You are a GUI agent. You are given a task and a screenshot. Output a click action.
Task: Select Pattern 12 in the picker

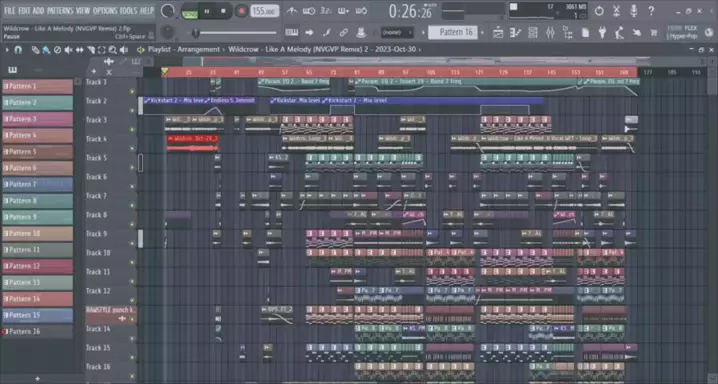point(38,266)
